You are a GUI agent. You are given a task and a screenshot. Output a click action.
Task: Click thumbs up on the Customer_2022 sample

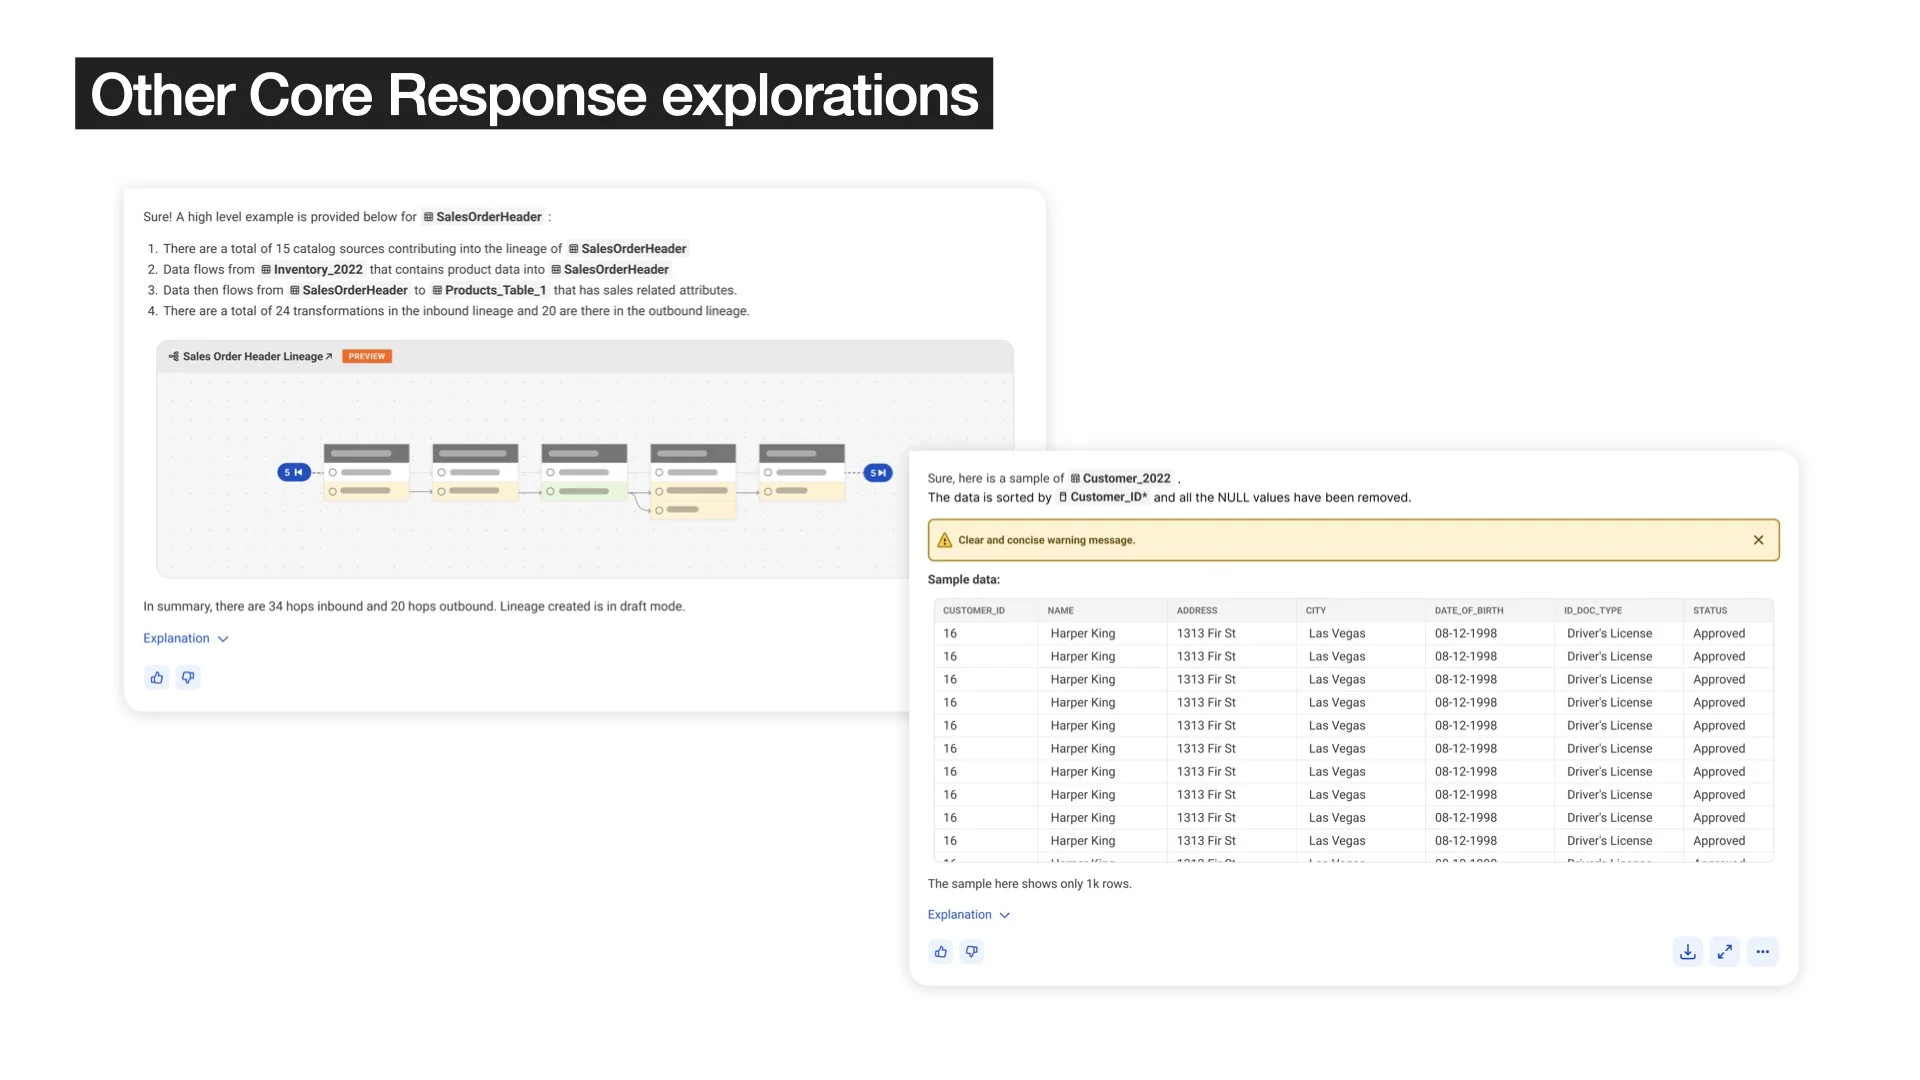[x=941, y=952]
